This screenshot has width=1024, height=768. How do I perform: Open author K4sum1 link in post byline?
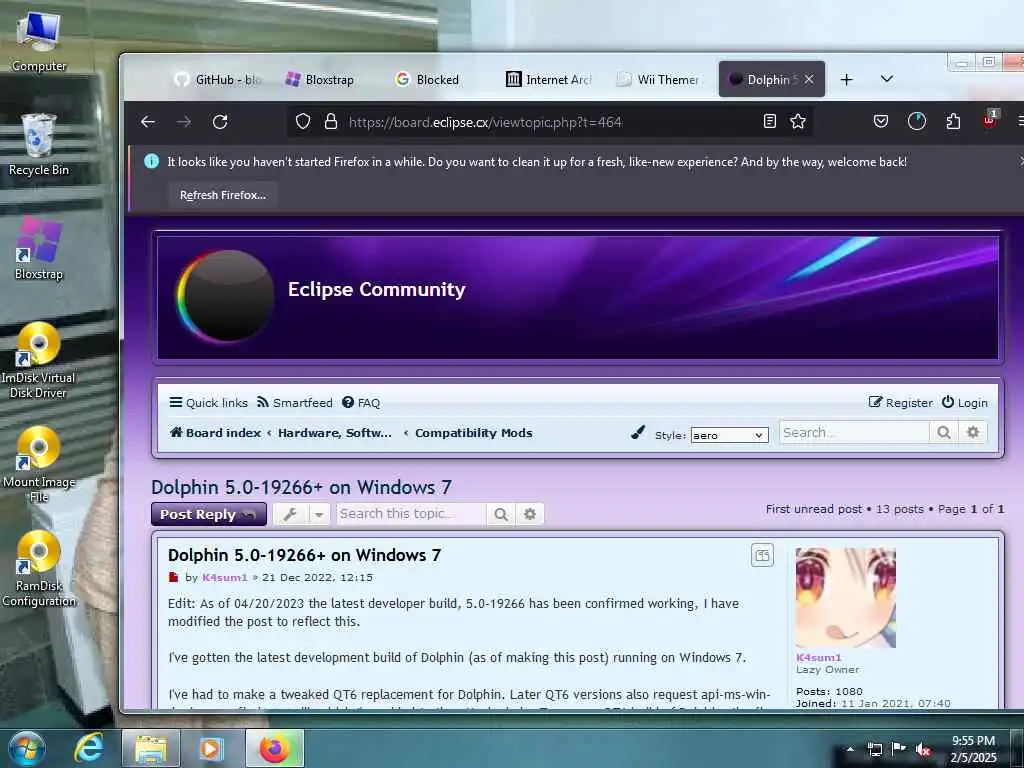click(x=225, y=577)
